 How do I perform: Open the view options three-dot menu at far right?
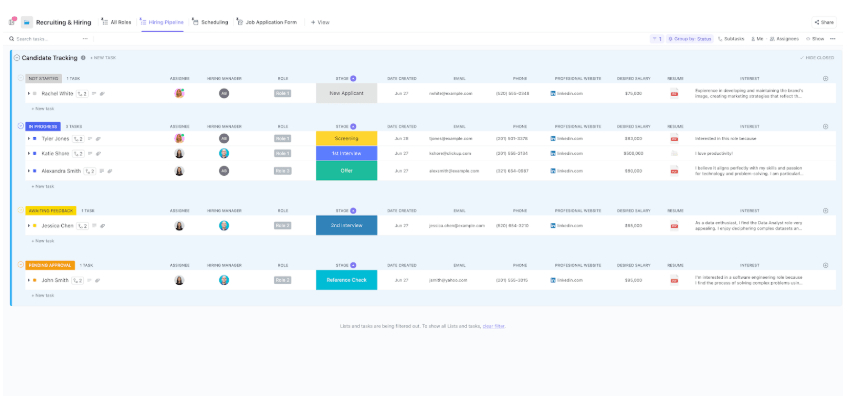(832, 39)
